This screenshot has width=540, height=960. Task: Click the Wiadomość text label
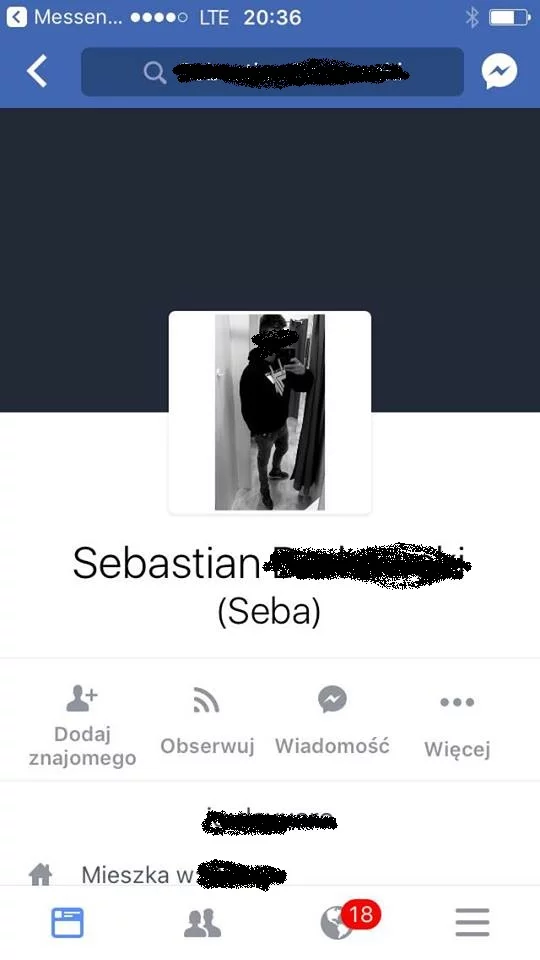point(332,746)
